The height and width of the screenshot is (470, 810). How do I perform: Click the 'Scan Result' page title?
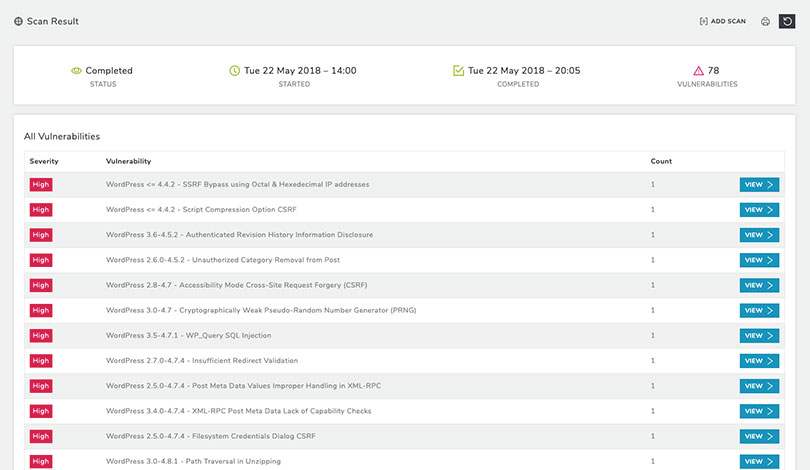pyautogui.click(x=53, y=21)
